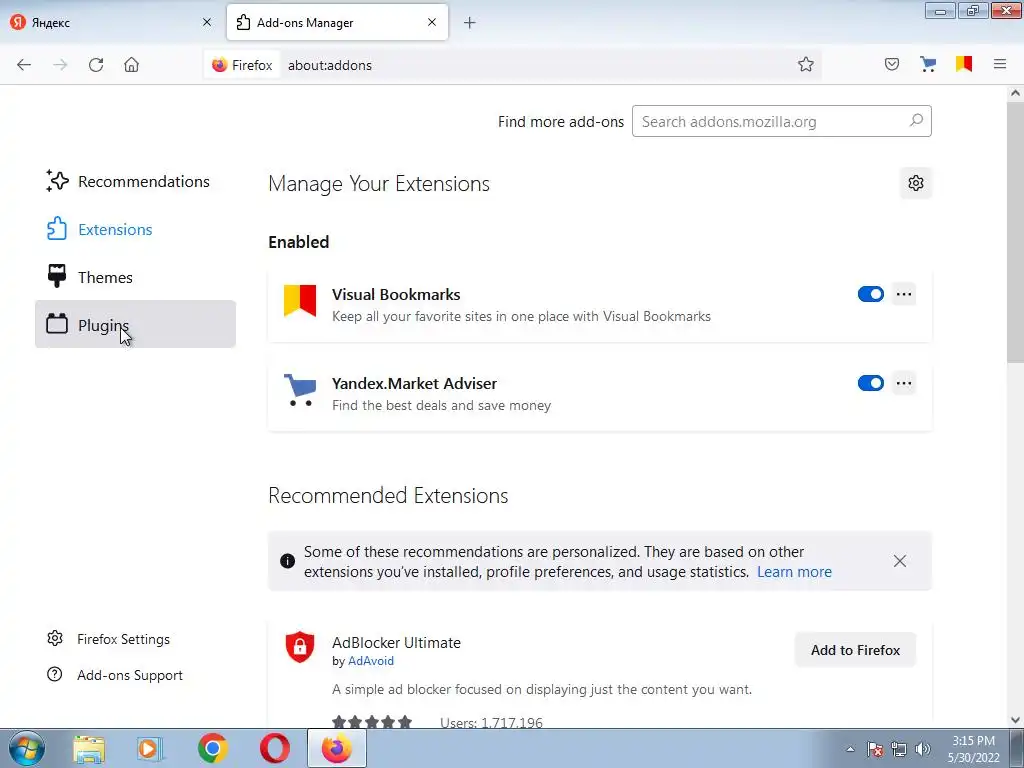Open the Firefox home page icon
The width and height of the screenshot is (1024, 768).
[x=131, y=65]
